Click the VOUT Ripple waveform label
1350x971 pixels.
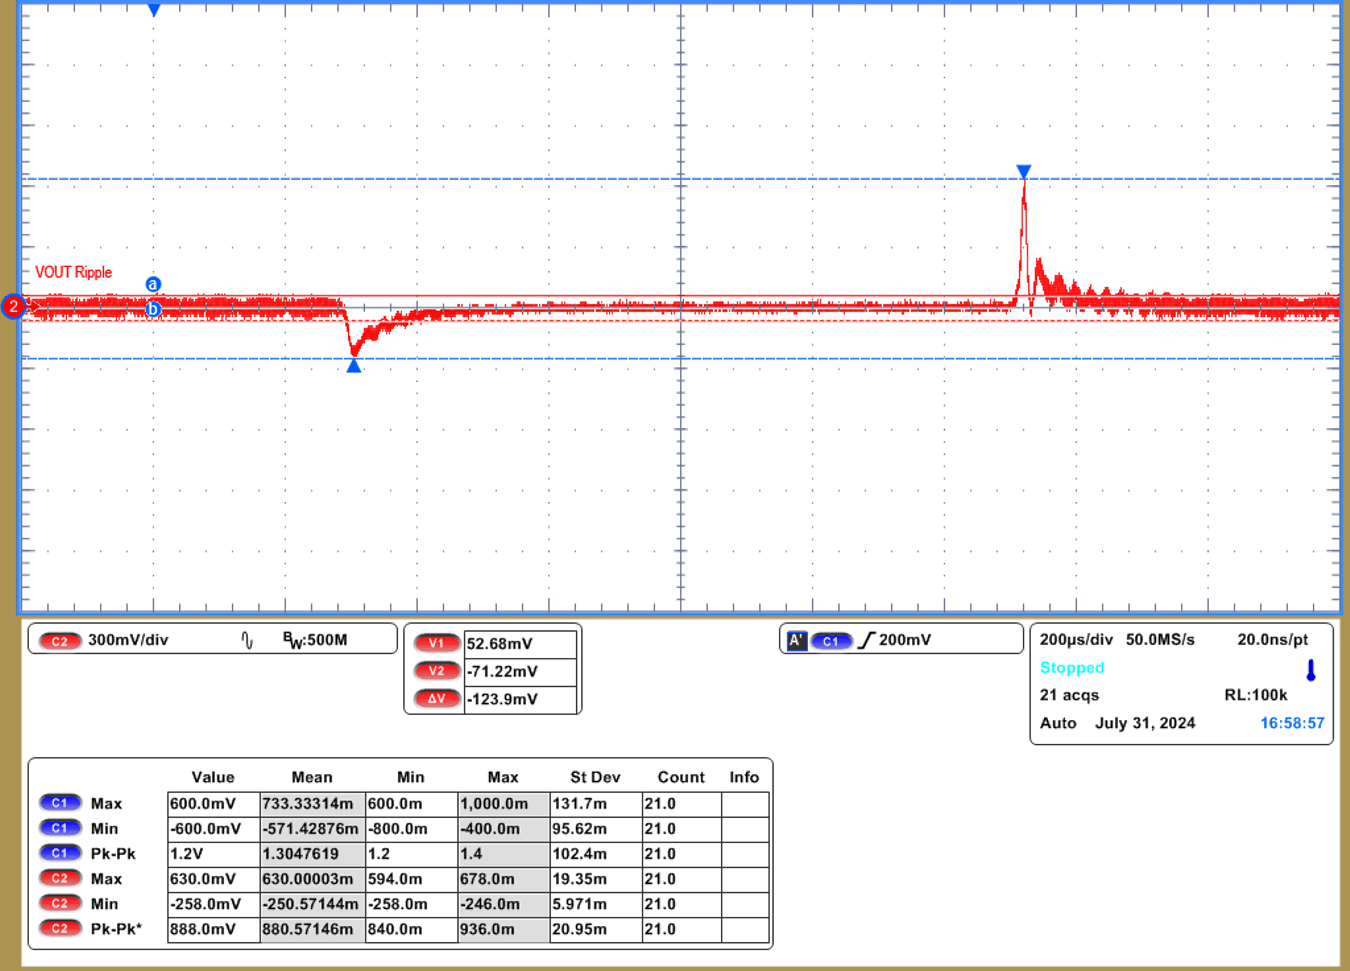74,272
